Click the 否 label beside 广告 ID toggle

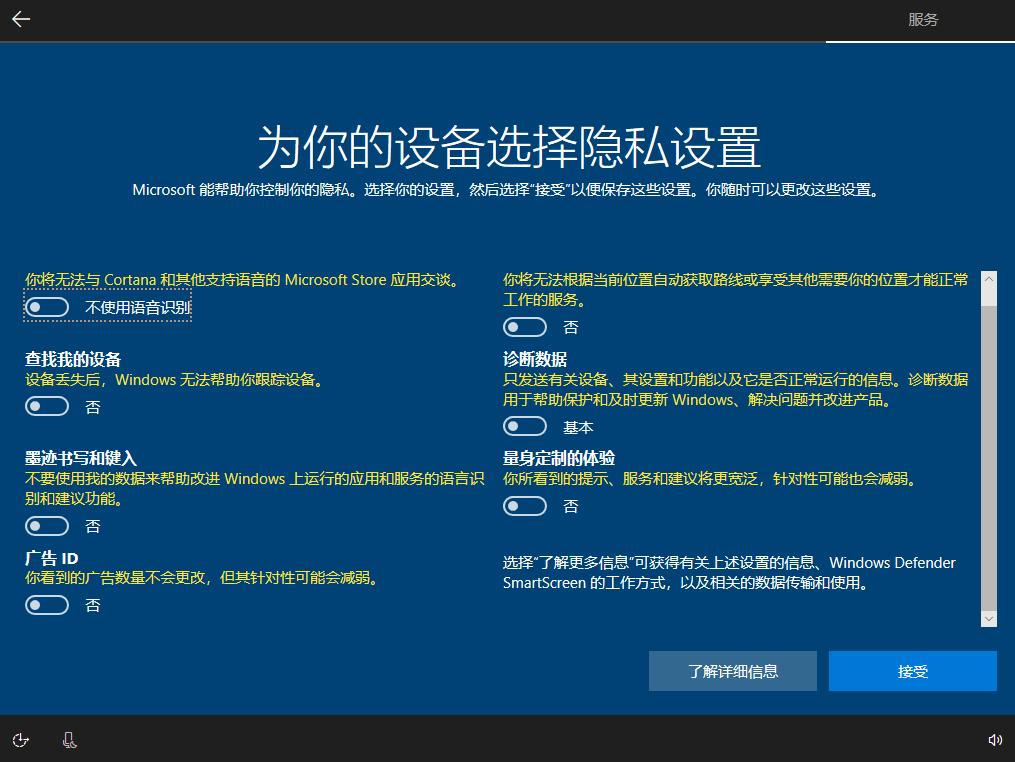92,605
